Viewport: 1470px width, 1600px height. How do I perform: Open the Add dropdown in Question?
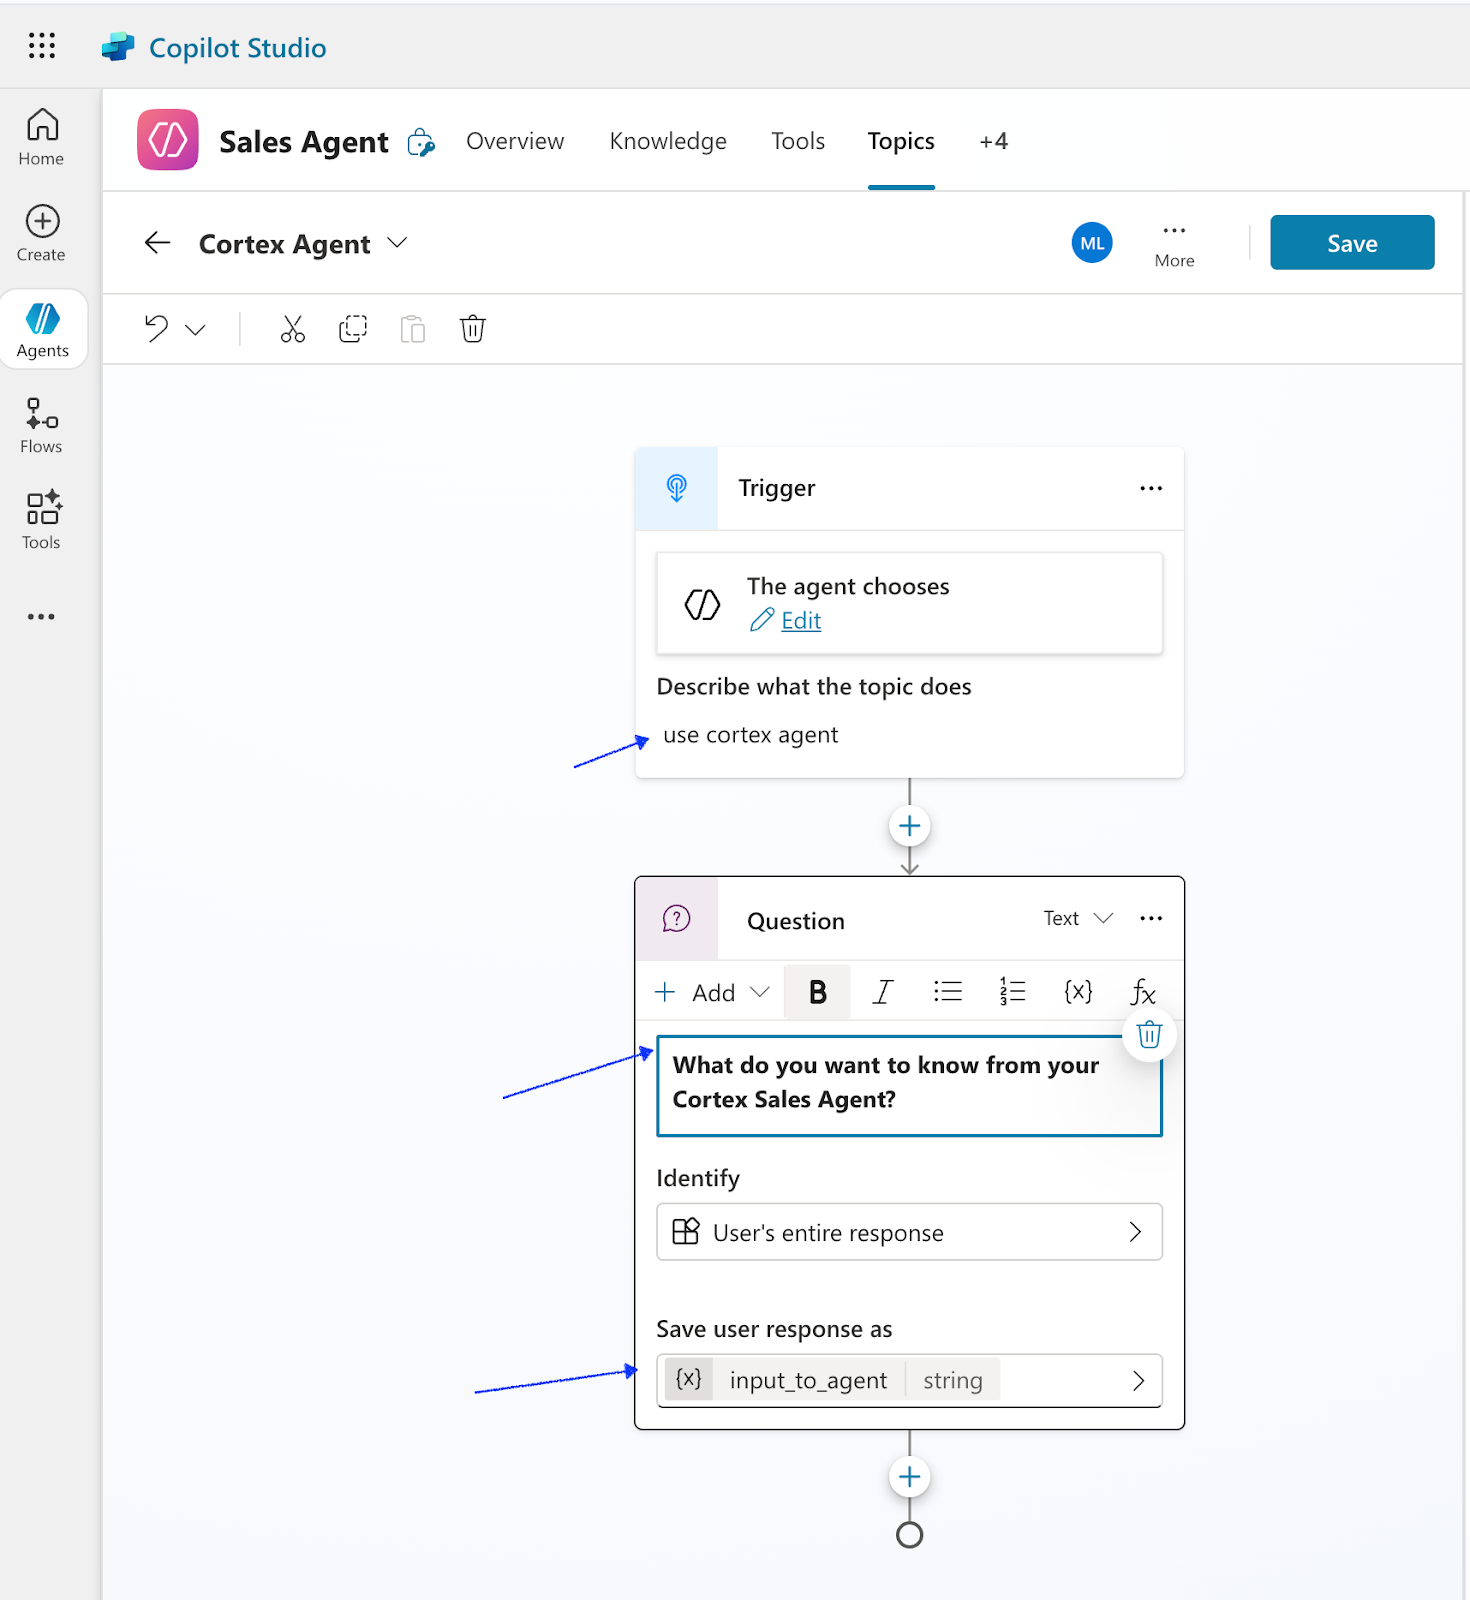(x=712, y=992)
